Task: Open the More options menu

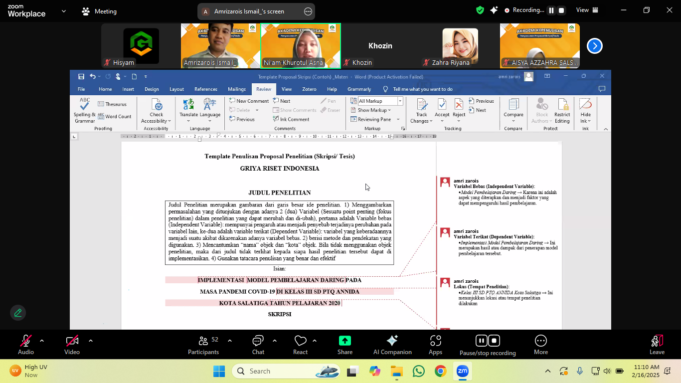Action: 541,345
